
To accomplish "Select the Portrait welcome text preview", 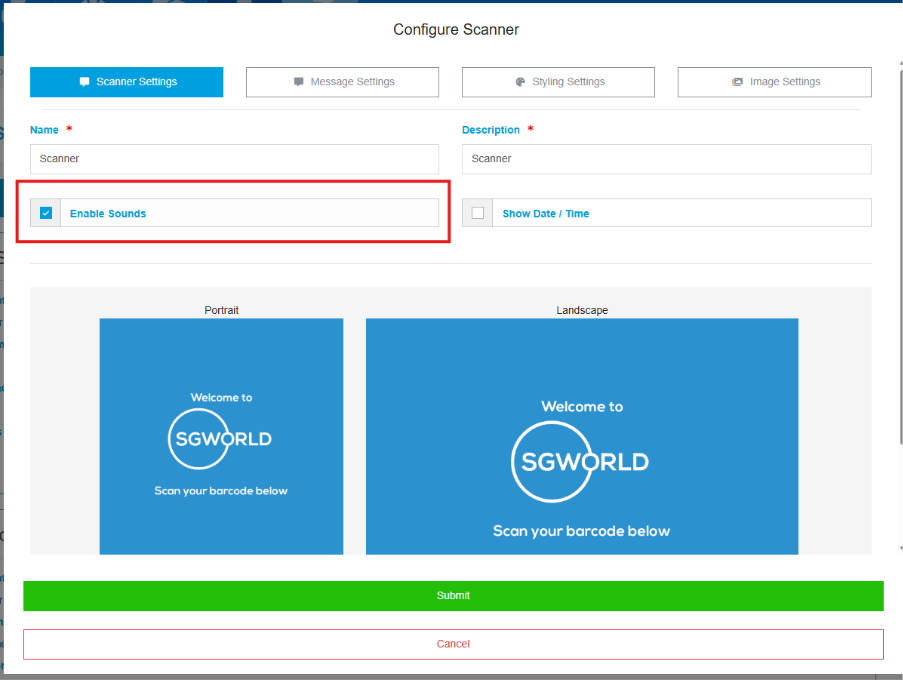I will [221, 398].
